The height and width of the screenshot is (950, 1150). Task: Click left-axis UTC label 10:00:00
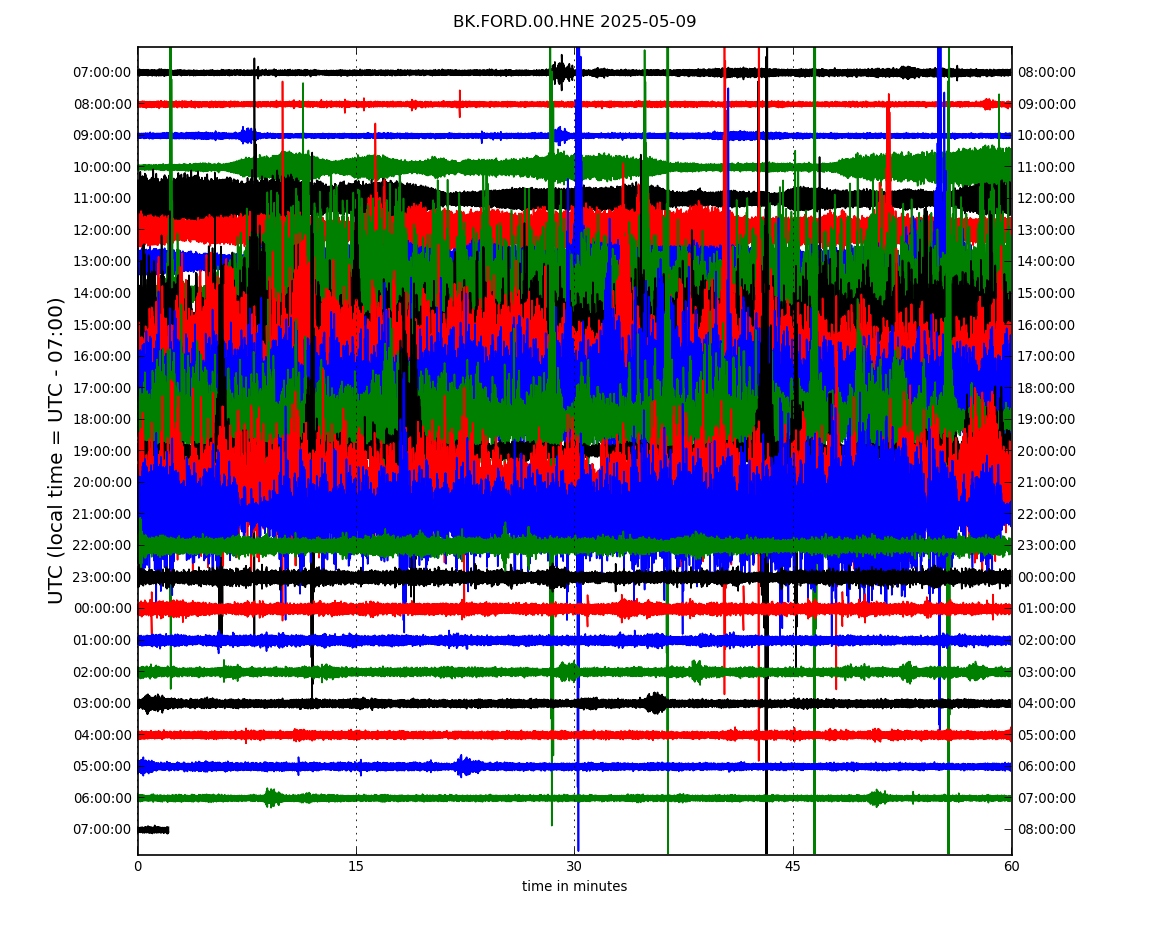pos(103,167)
